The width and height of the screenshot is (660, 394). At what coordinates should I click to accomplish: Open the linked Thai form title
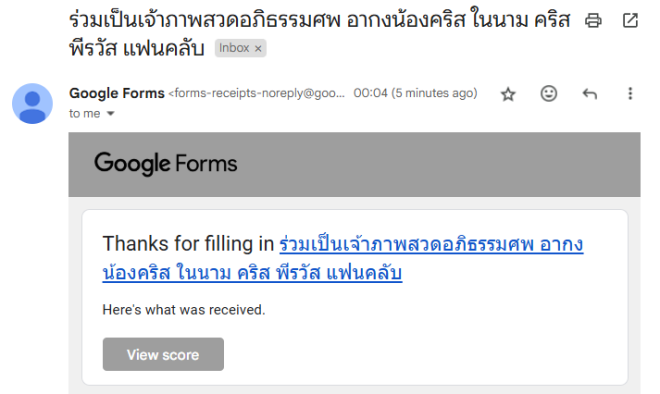[343, 258]
